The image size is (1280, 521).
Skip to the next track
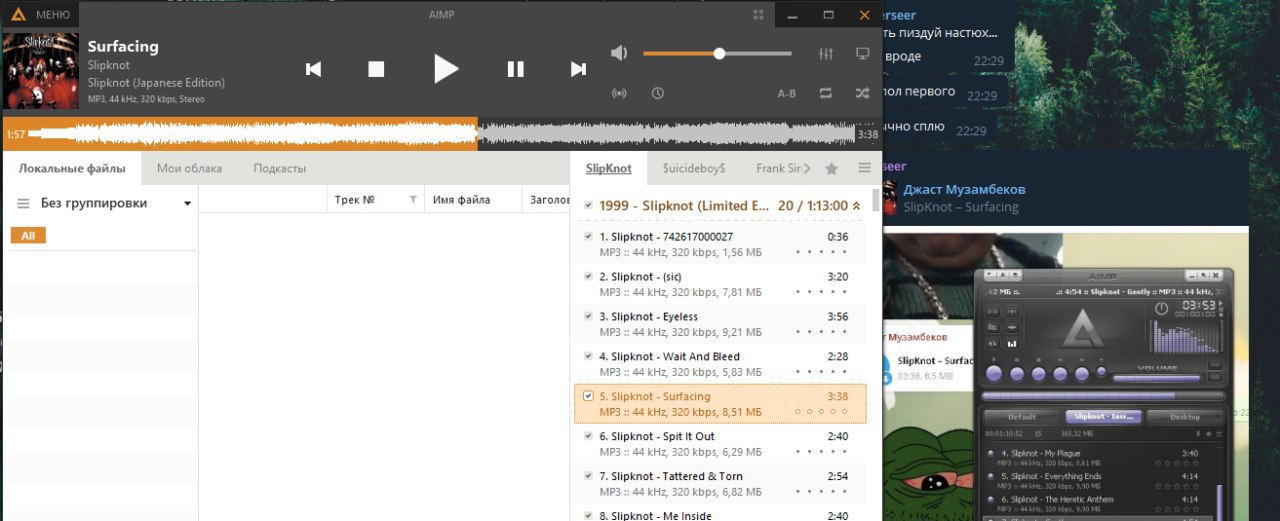[578, 69]
